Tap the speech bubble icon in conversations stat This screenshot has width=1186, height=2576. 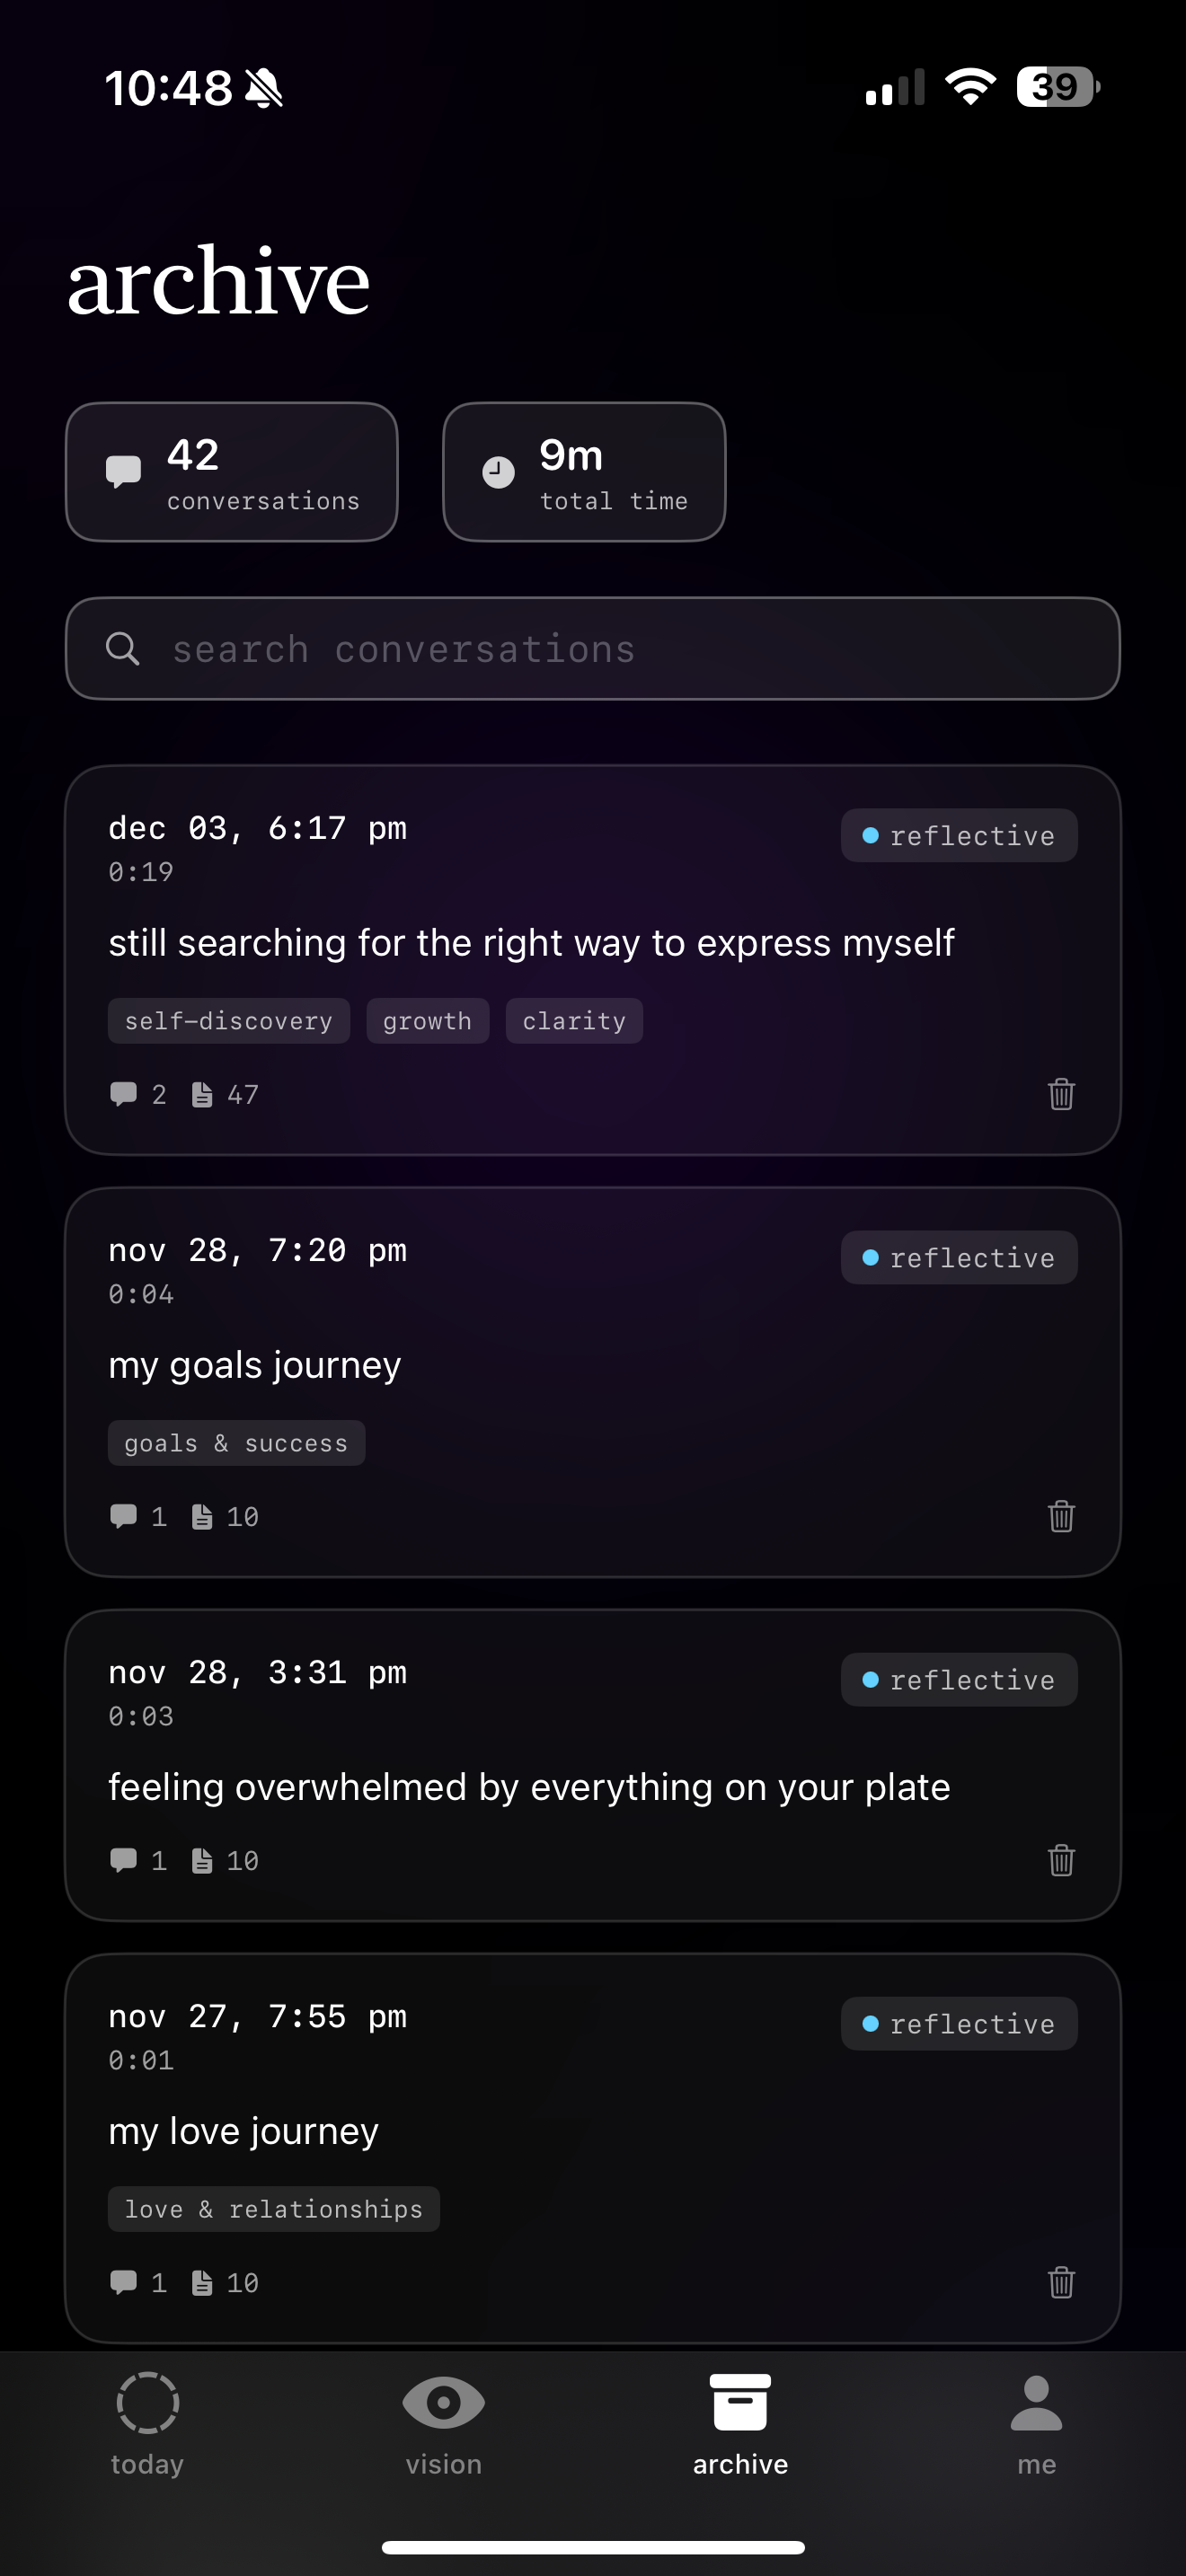124,471
